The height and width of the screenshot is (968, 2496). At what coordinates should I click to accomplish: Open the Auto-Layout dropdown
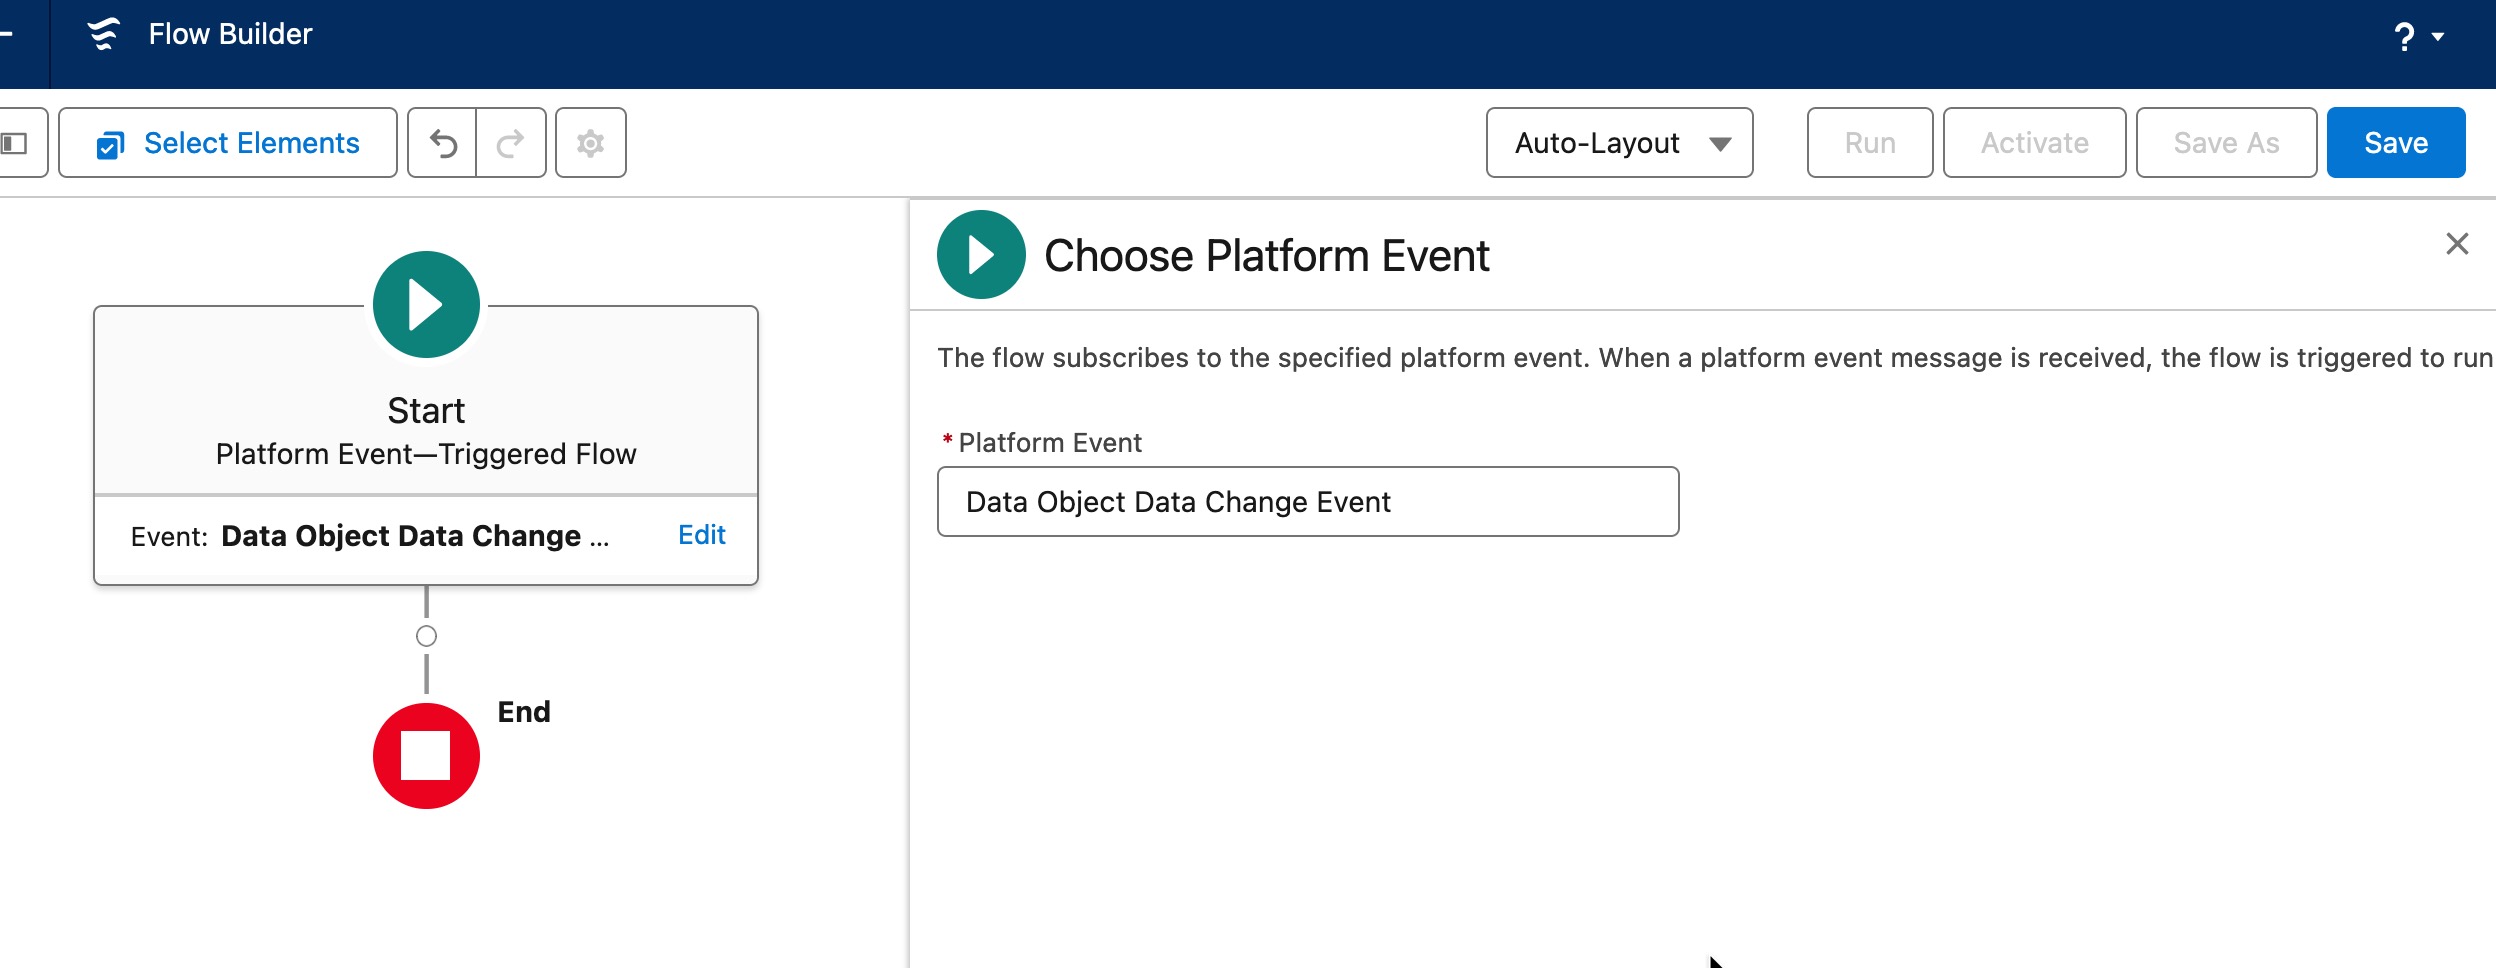click(1619, 143)
